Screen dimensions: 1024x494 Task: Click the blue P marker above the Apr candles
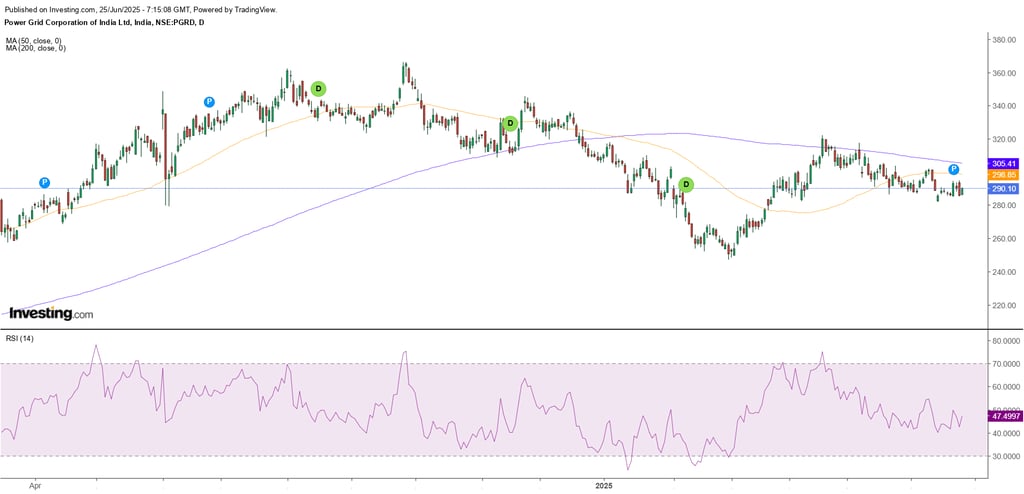click(x=44, y=182)
